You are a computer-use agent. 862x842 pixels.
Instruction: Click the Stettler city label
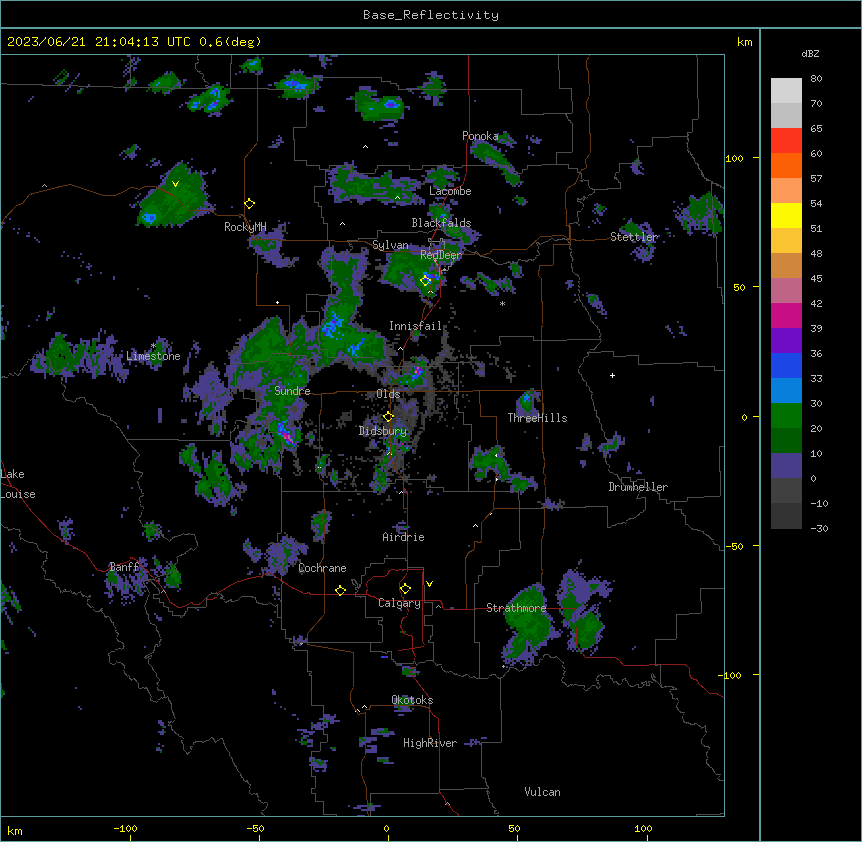point(634,237)
